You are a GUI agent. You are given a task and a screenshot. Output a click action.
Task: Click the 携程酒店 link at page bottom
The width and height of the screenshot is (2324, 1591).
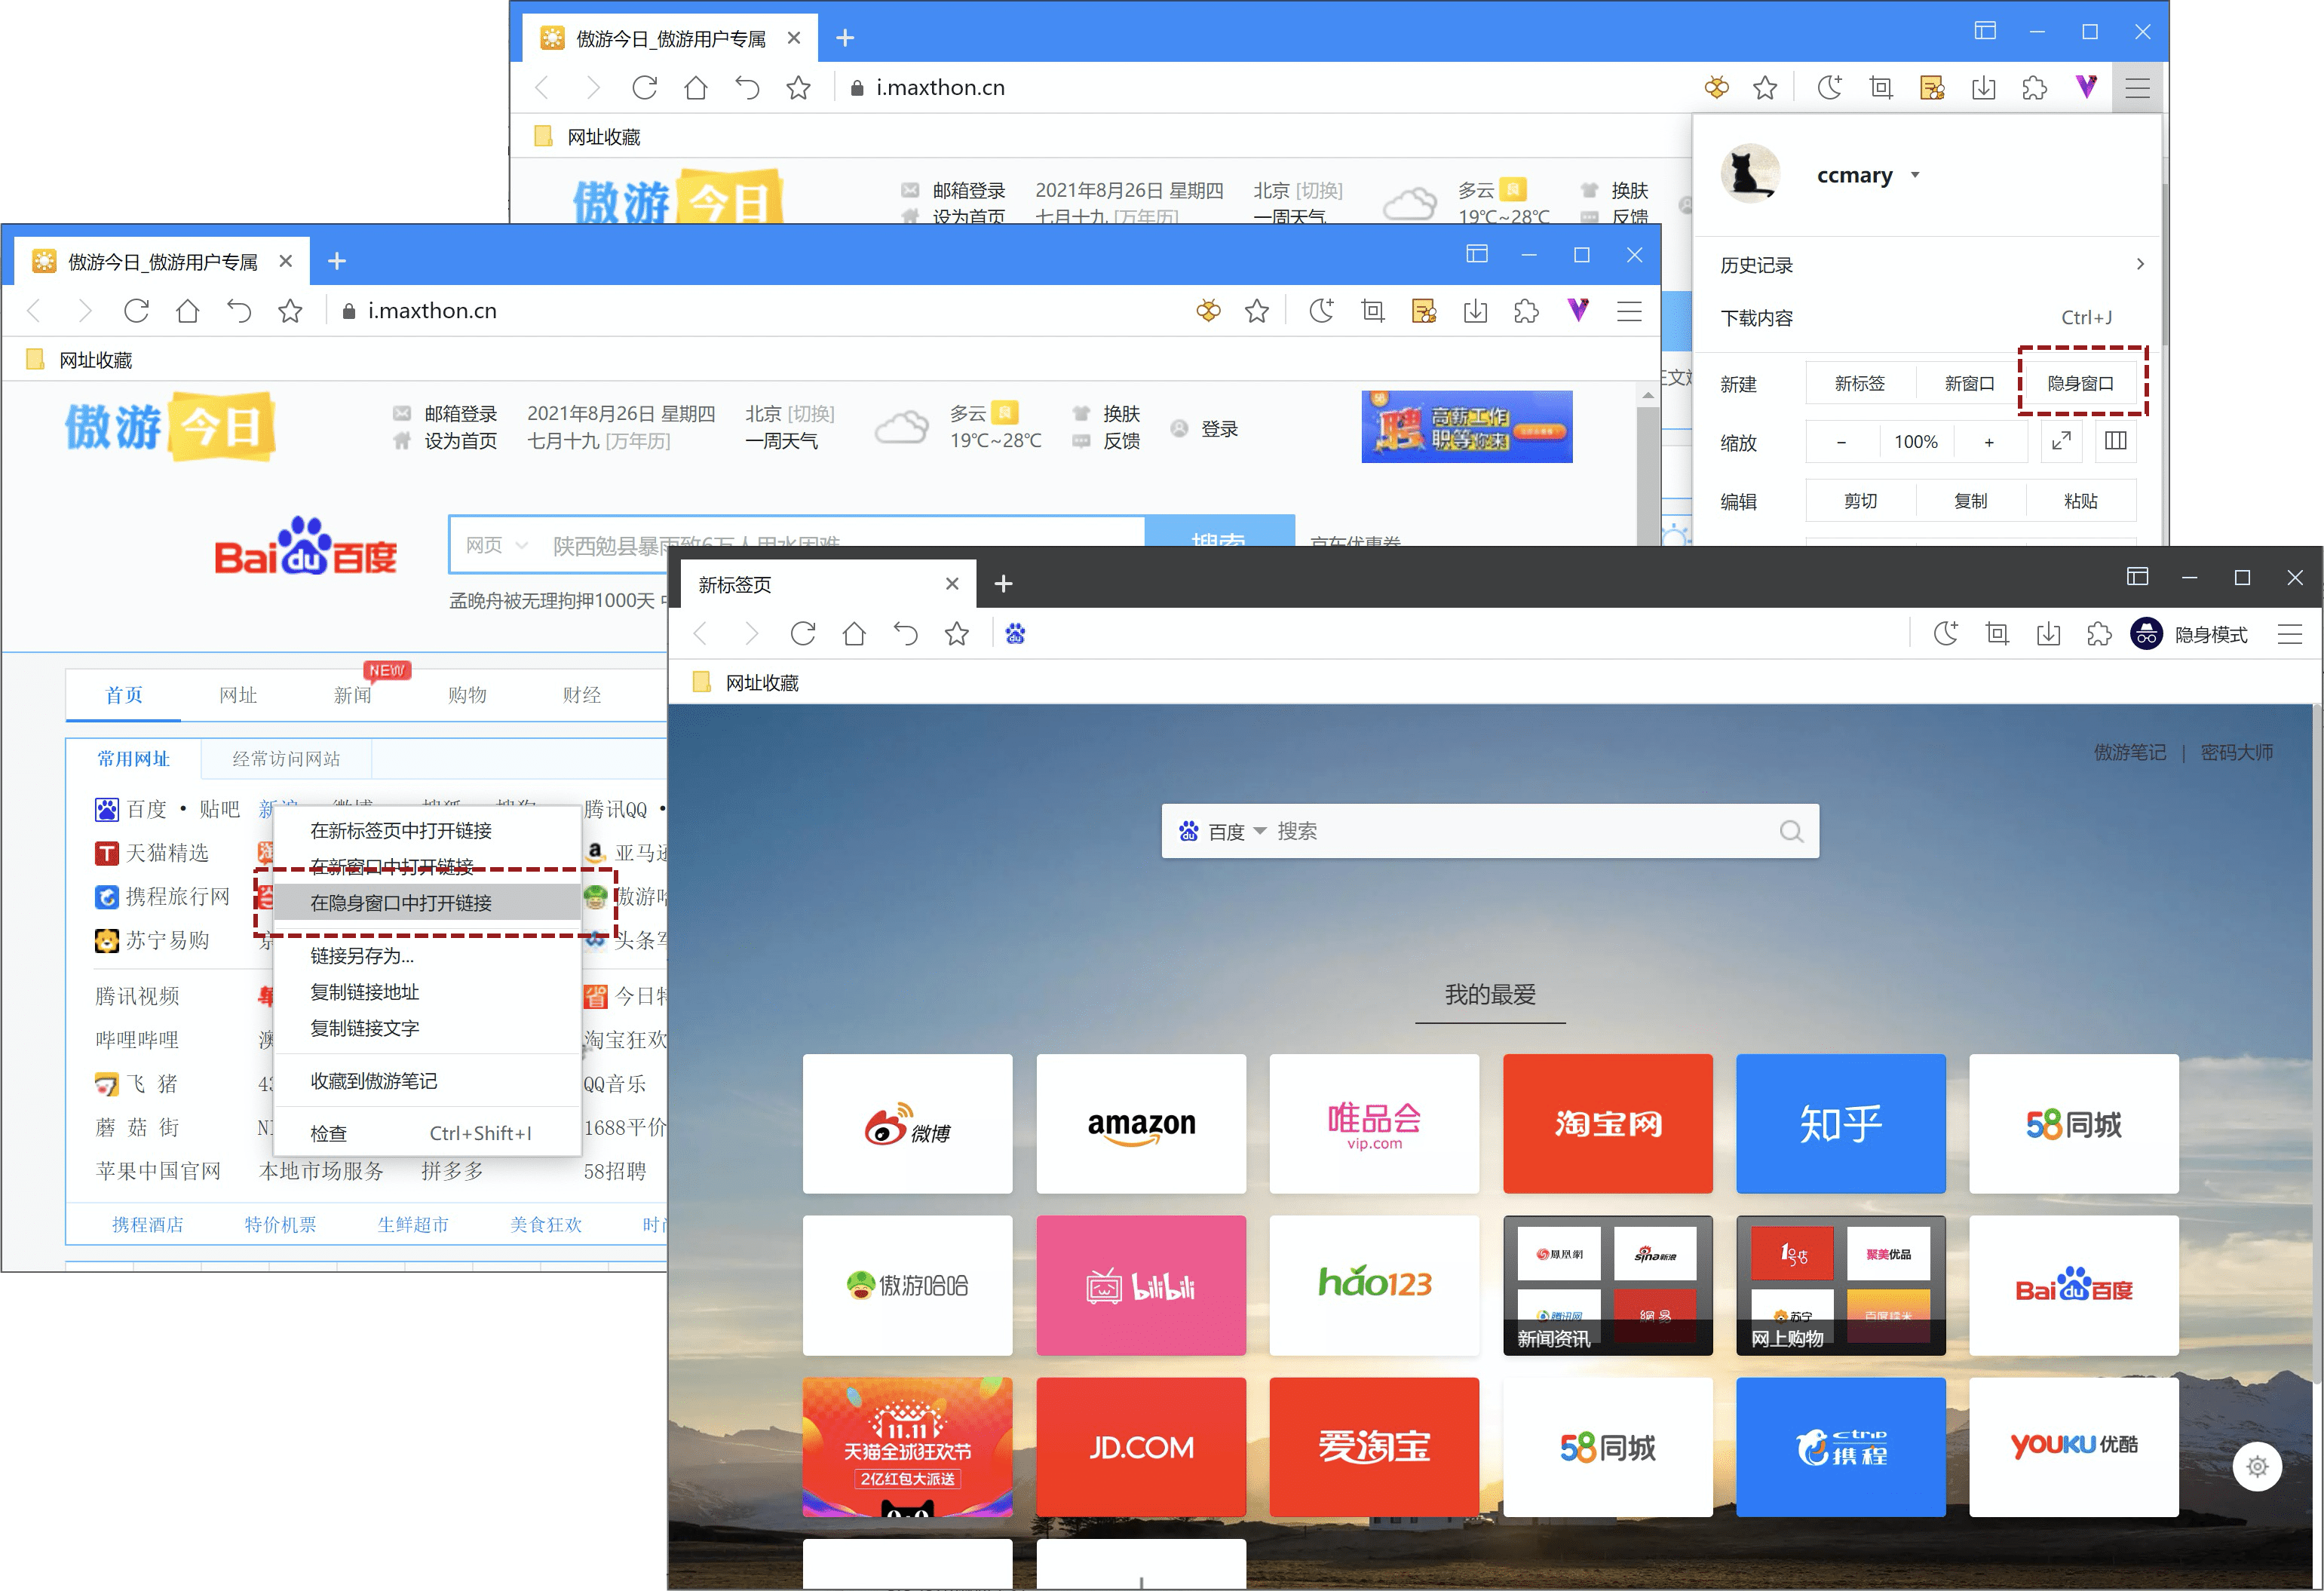tap(147, 1225)
